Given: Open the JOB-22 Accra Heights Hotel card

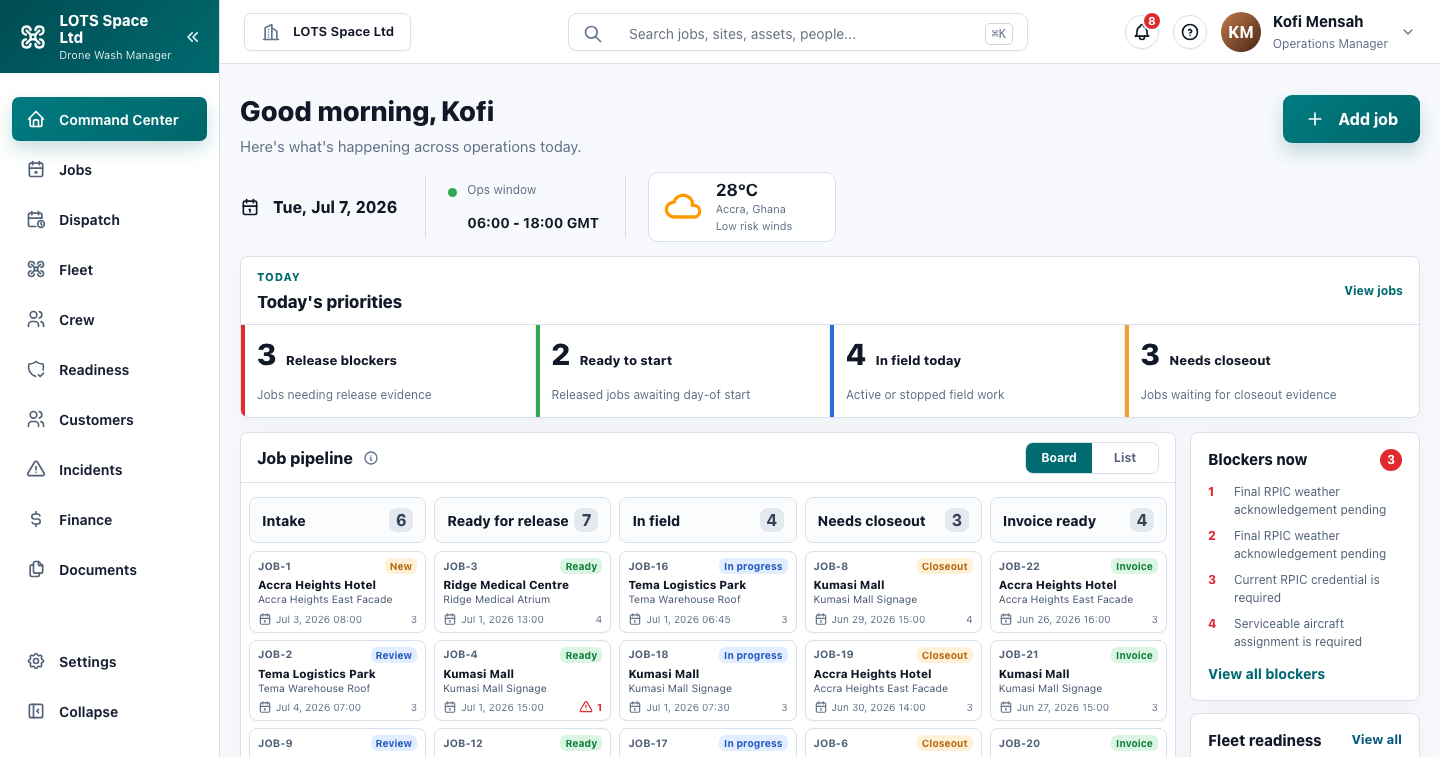Looking at the screenshot, I should [1078, 592].
